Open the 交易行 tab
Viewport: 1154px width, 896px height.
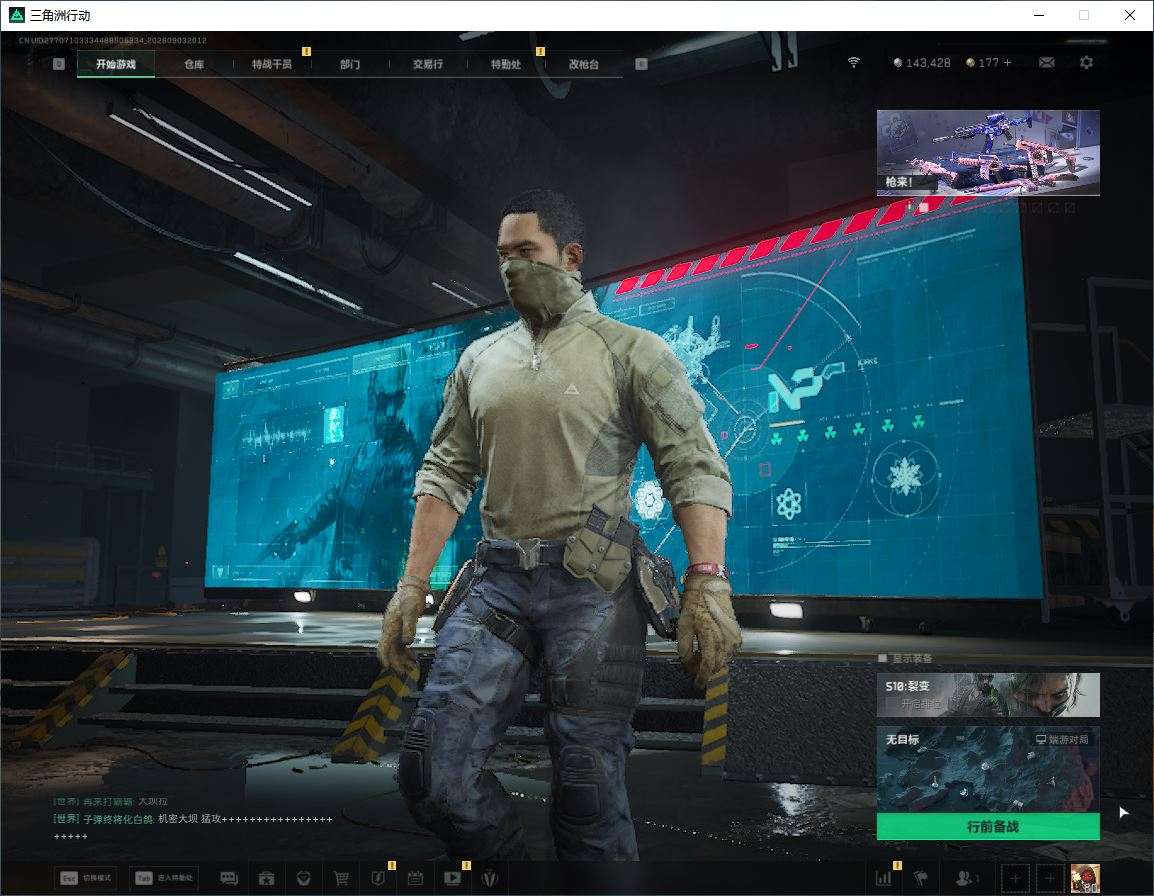[x=428, y=64]
